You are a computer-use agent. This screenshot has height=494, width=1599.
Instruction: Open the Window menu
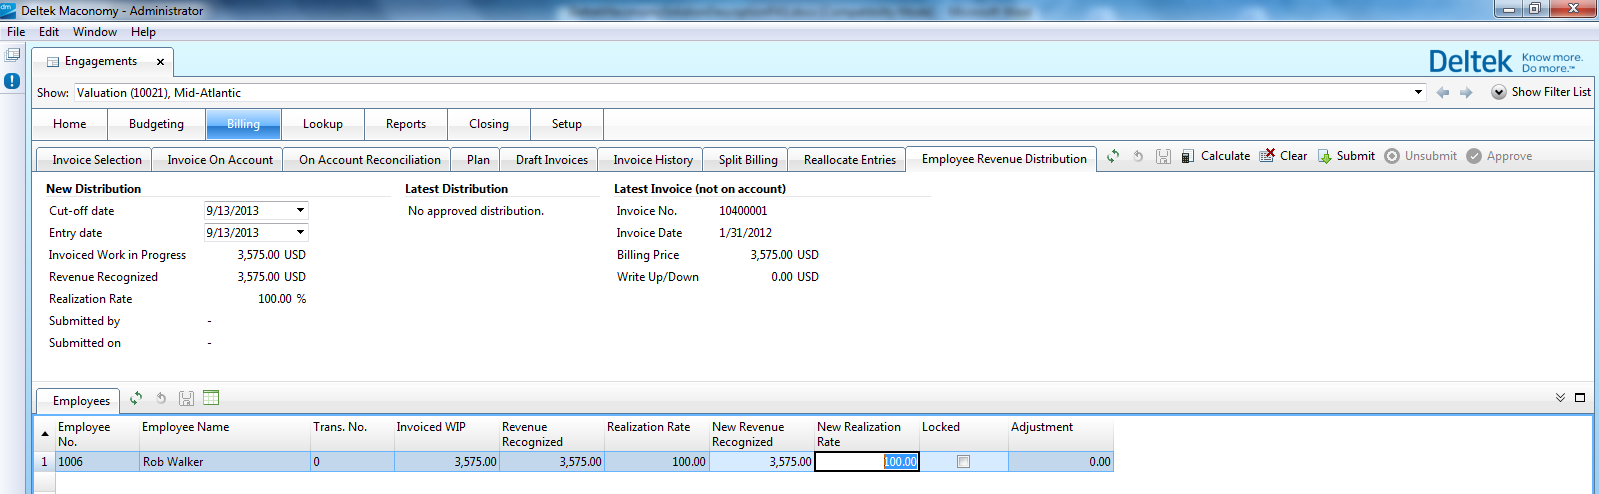click(x=94, y=32)
